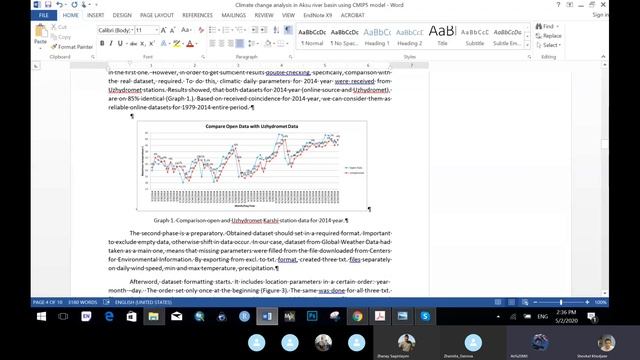Click the Sort icon
The height and width of the screenshot is (360, 640).
tap(276, 30)
